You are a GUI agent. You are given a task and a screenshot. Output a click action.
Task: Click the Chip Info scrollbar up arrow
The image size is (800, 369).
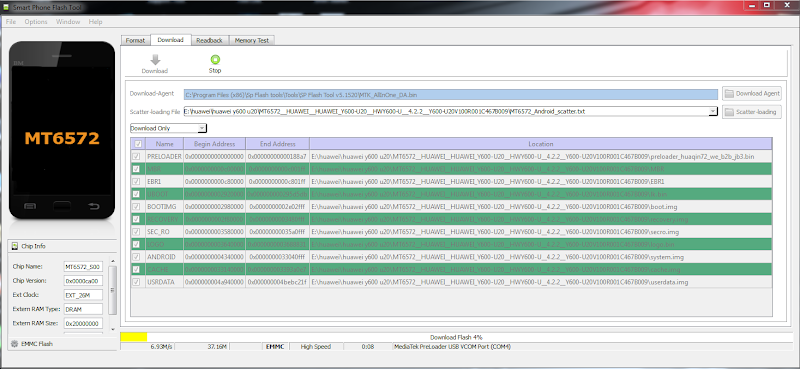tap(113, 262)
